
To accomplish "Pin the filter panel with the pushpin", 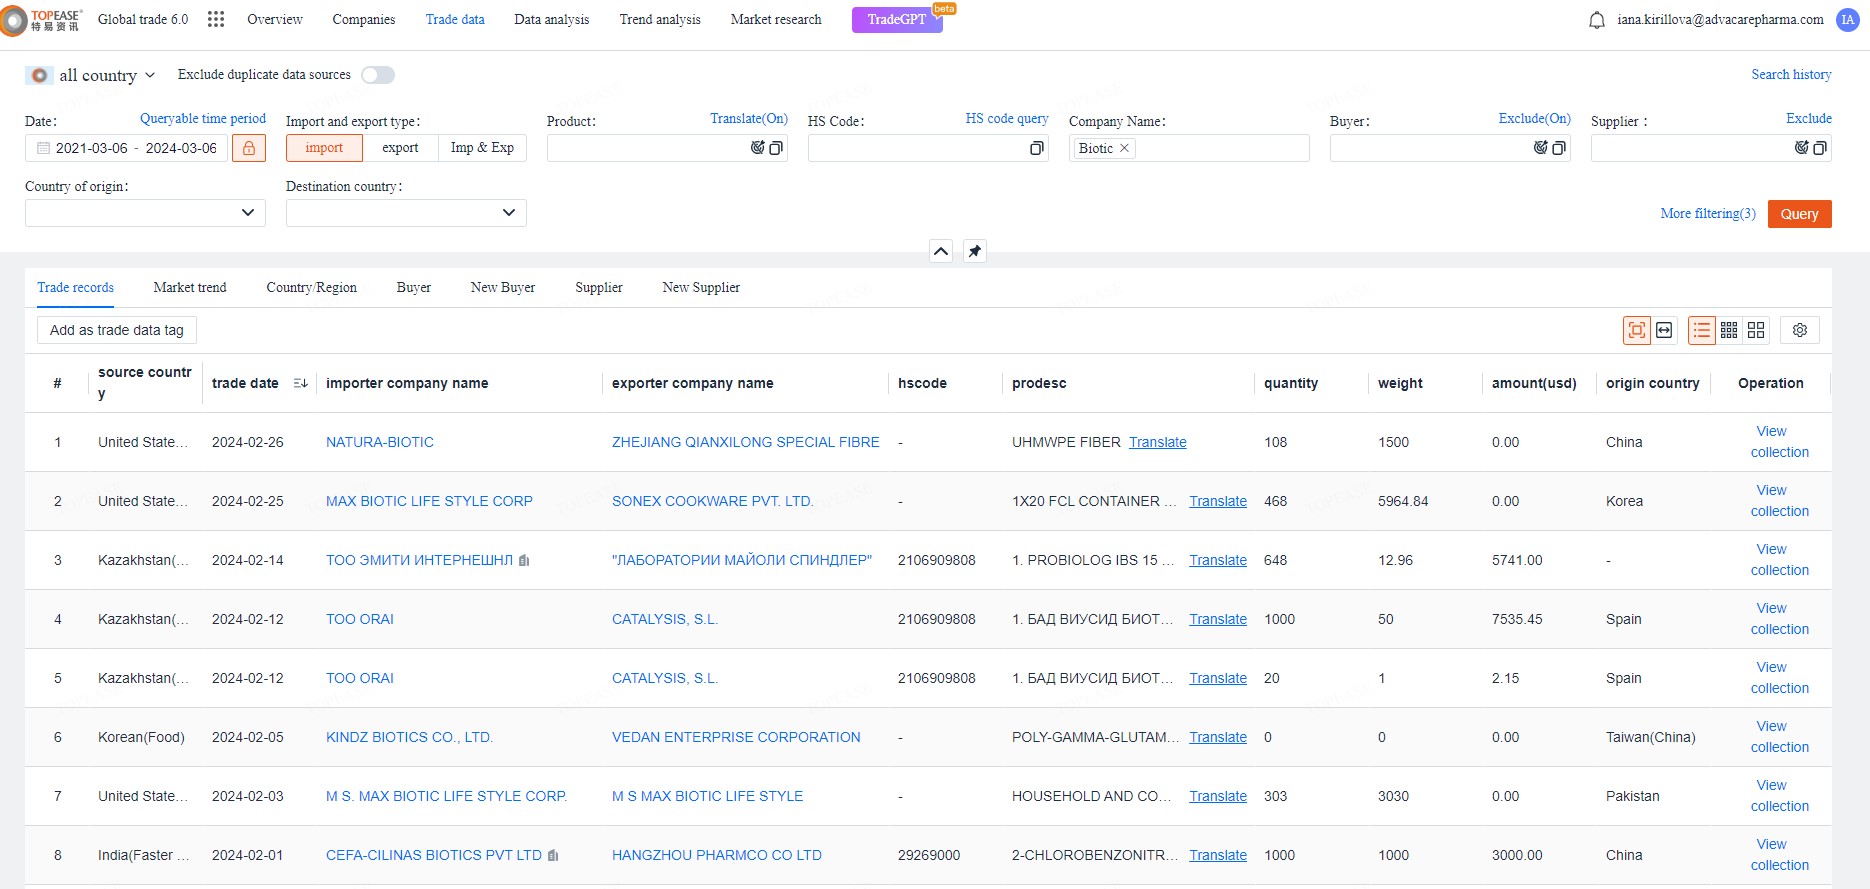I will pos(975,251).
